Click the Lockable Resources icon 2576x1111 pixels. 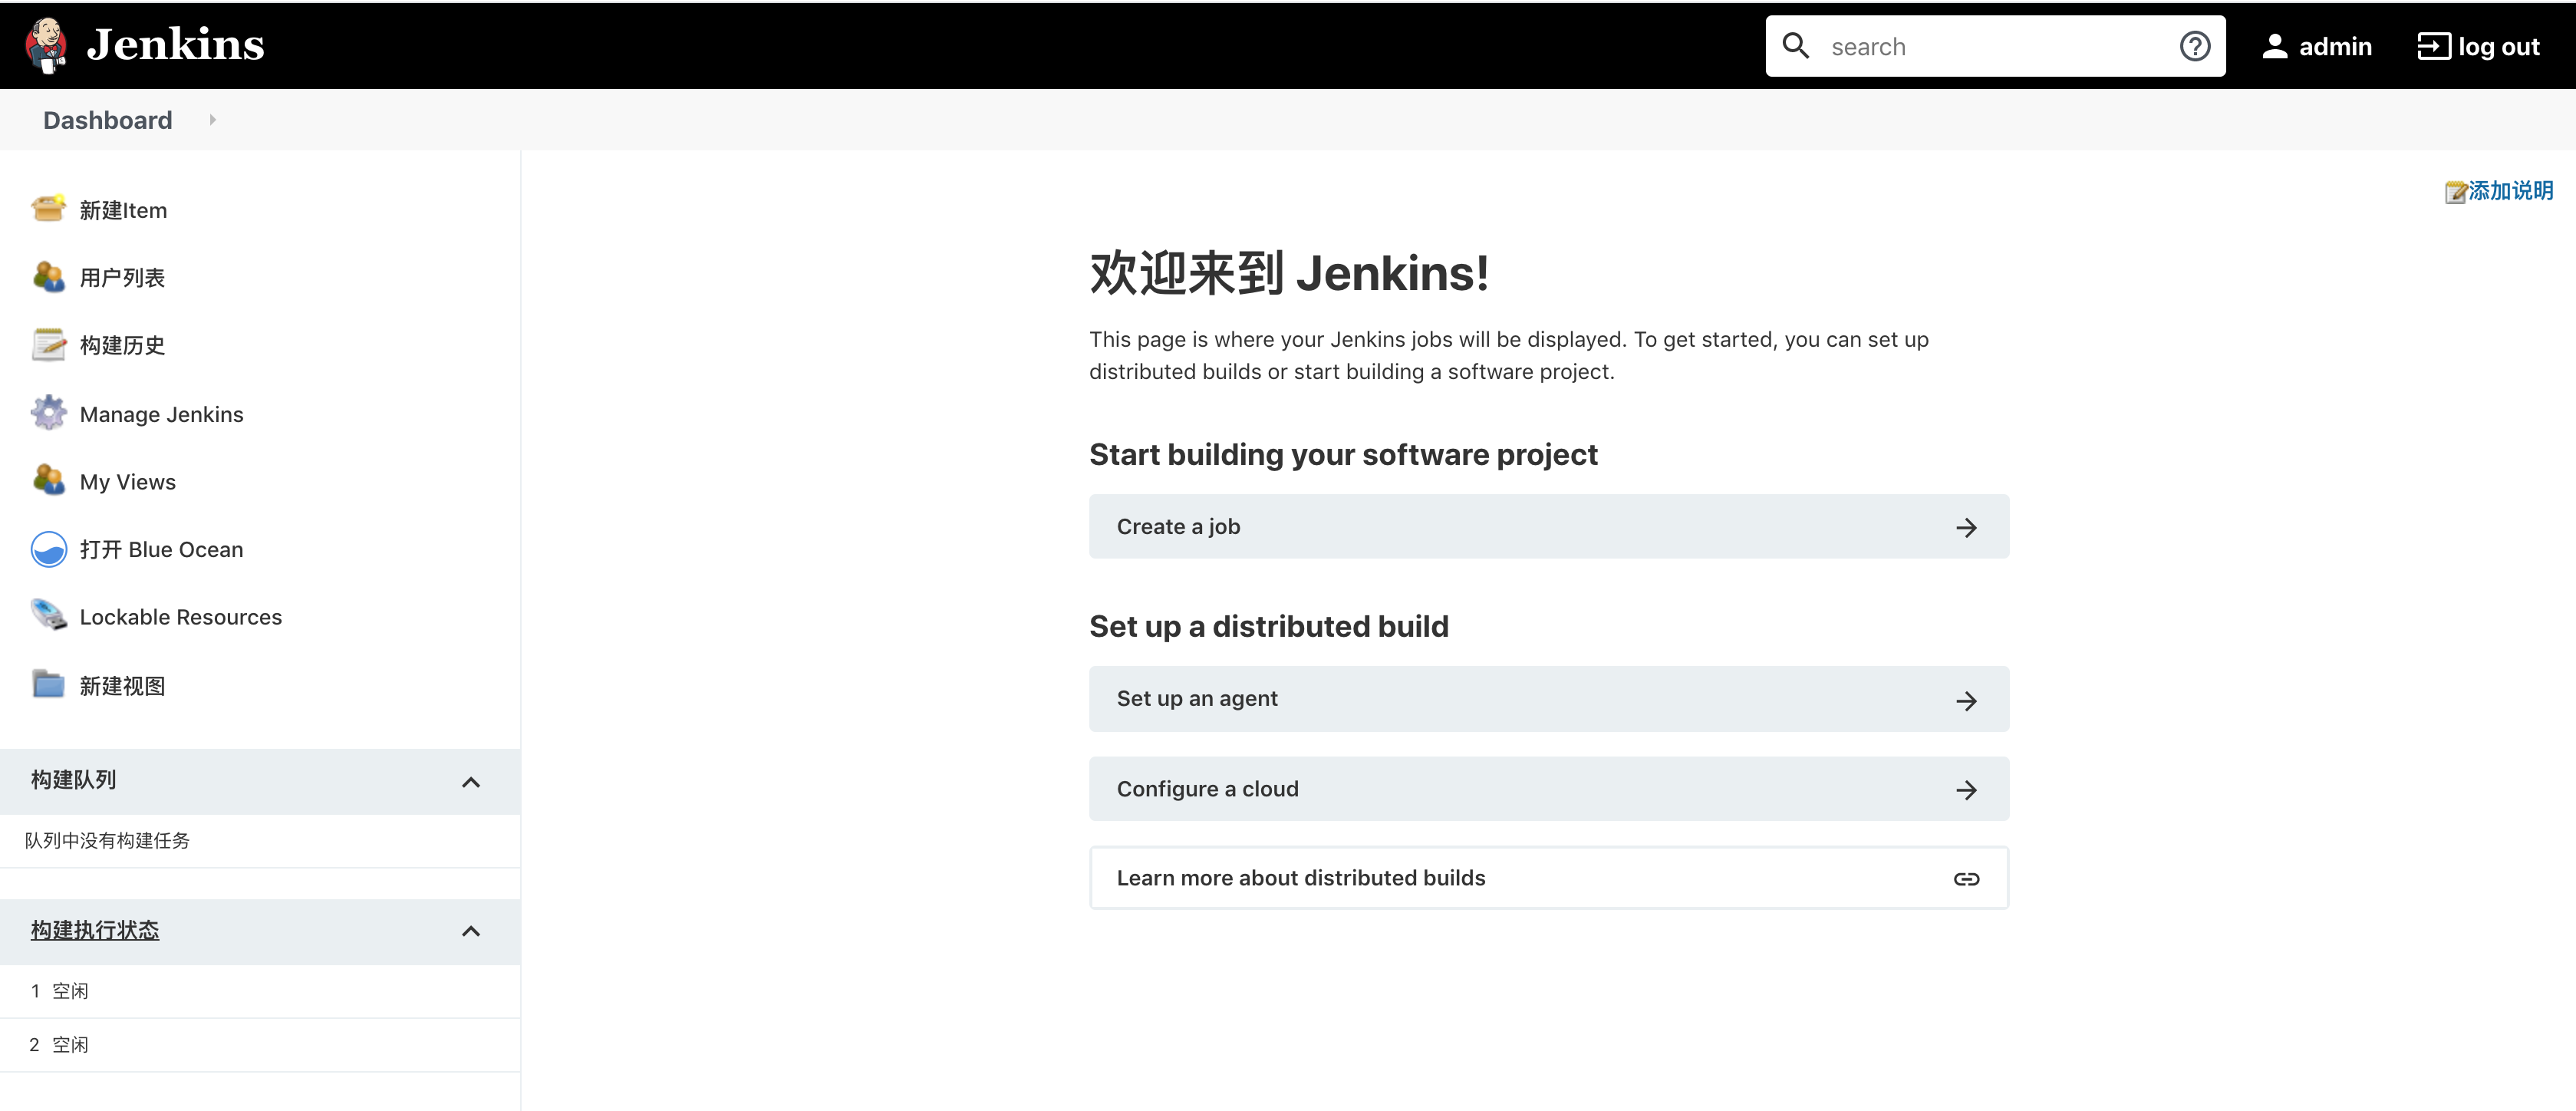[x=48, y=616]
